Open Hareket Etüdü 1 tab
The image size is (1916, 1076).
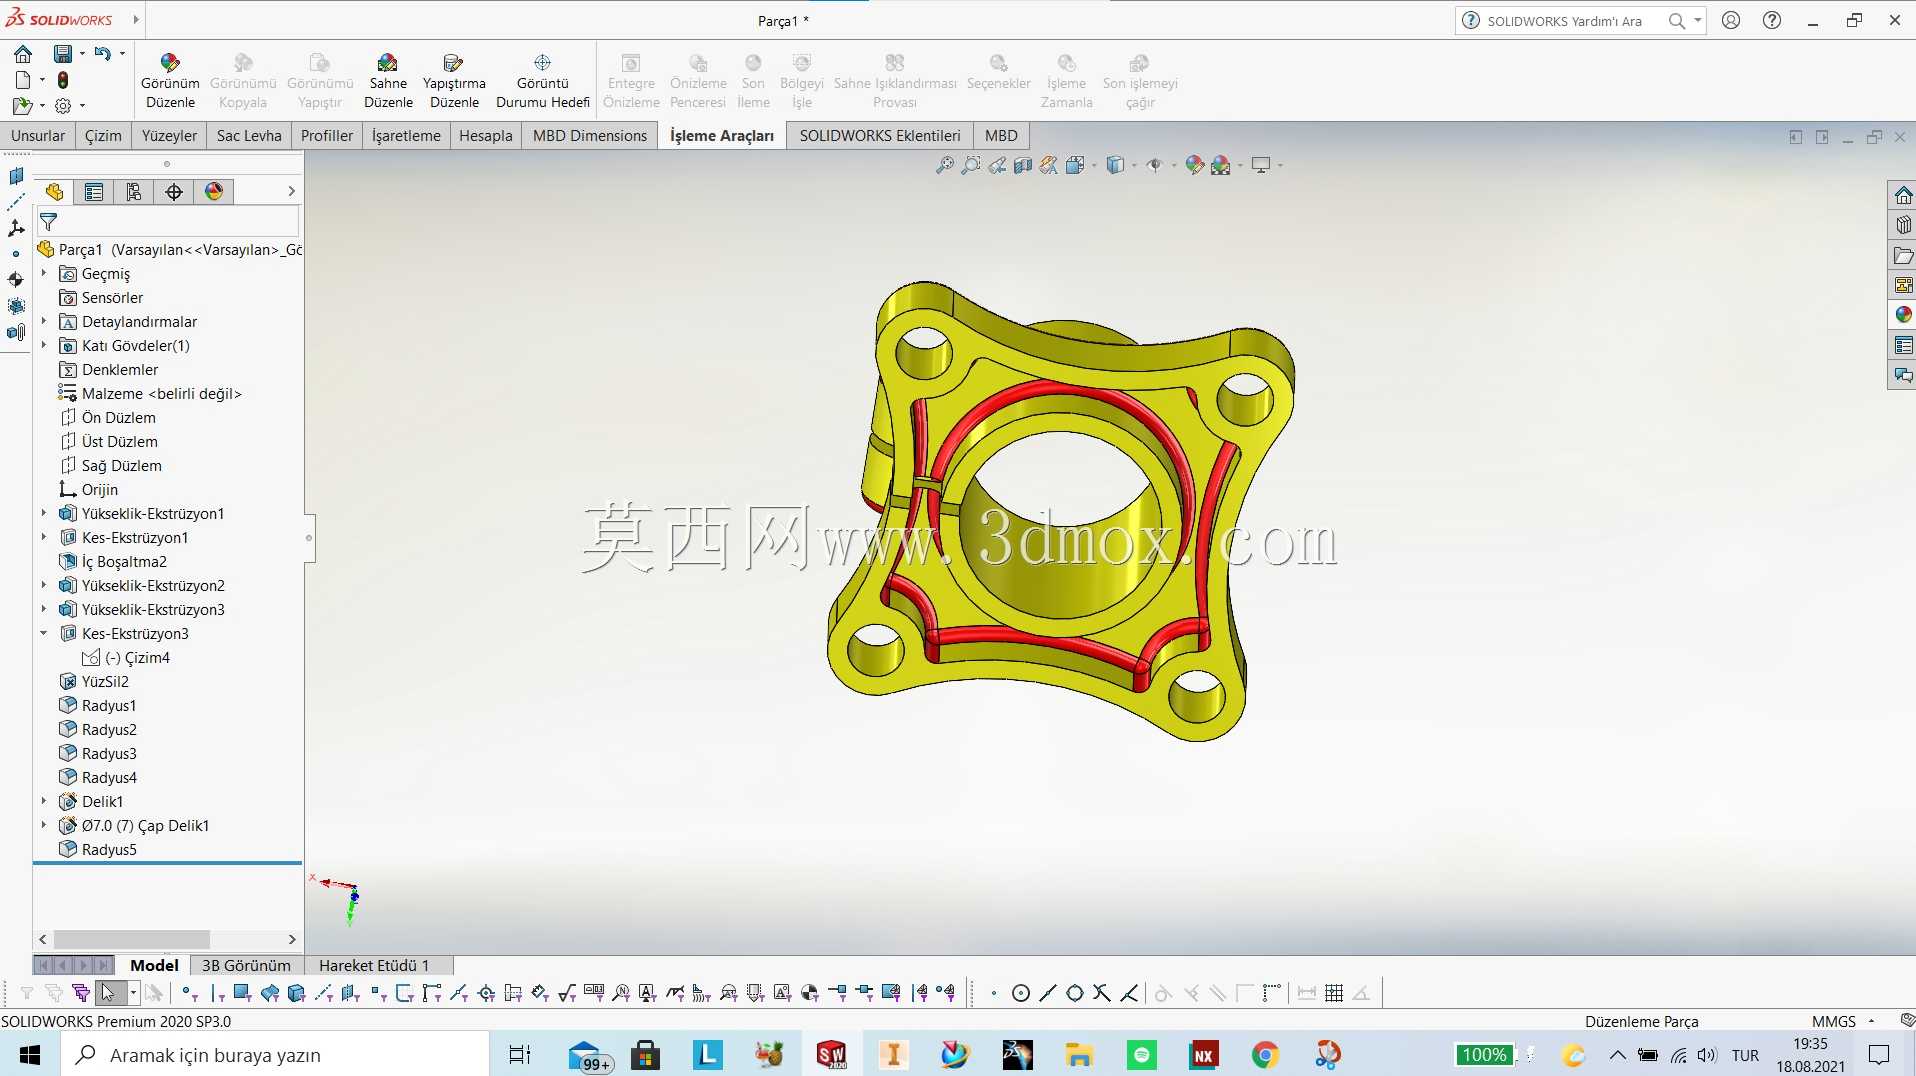pos(374,965)
